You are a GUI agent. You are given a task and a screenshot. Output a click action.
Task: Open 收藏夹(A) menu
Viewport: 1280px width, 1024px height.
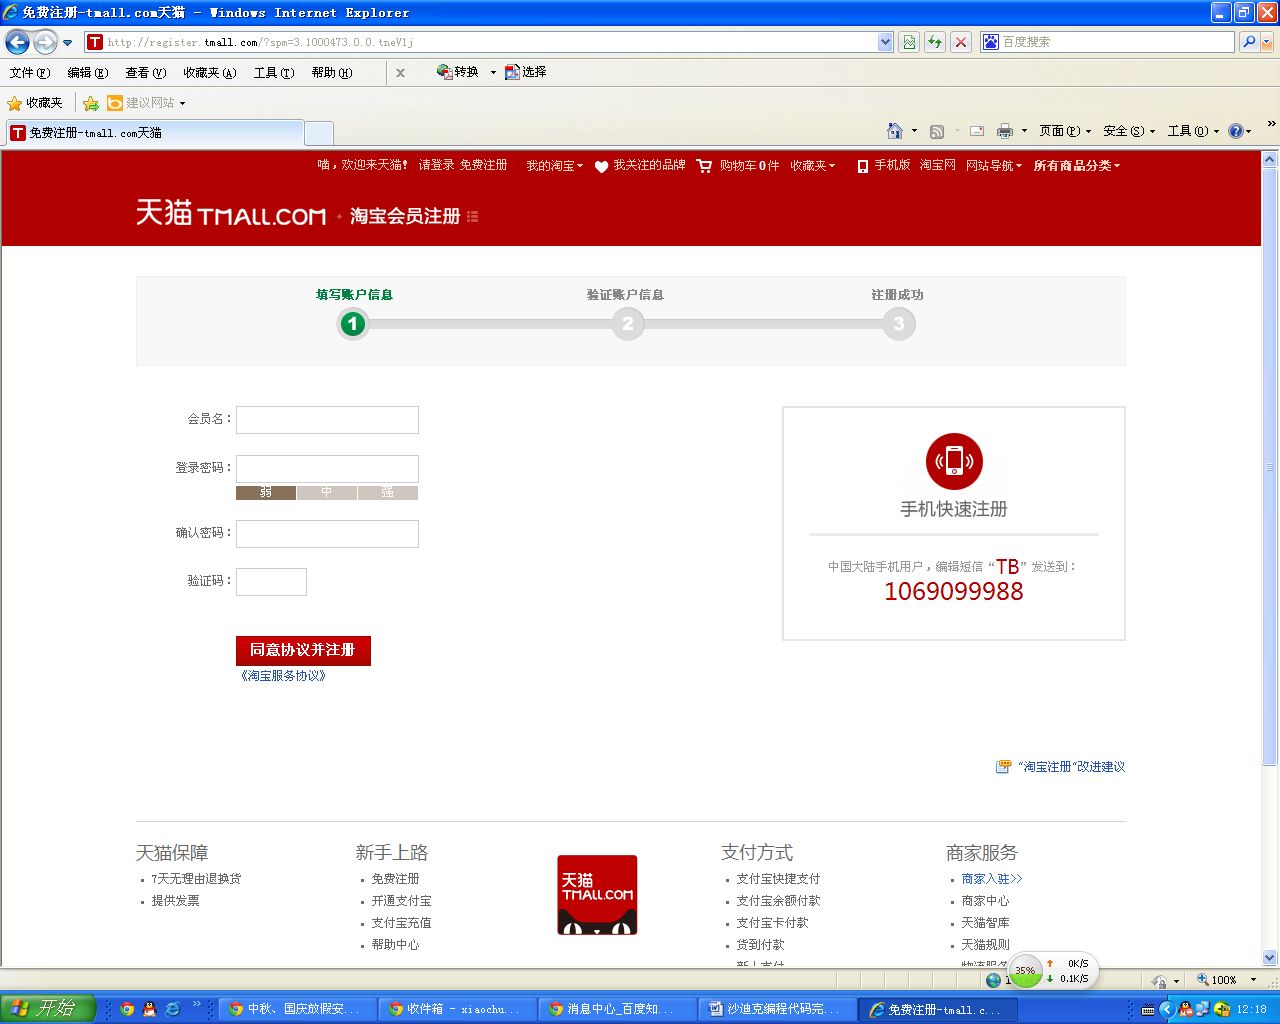tap(210, 73)
